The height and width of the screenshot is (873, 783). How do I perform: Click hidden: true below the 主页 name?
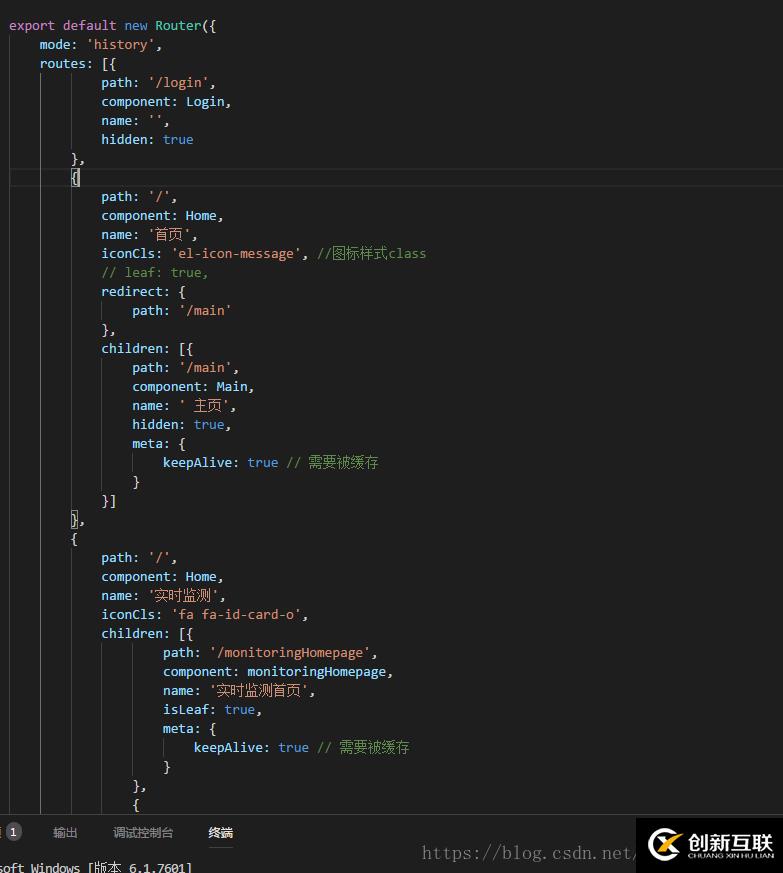point(181,424)
